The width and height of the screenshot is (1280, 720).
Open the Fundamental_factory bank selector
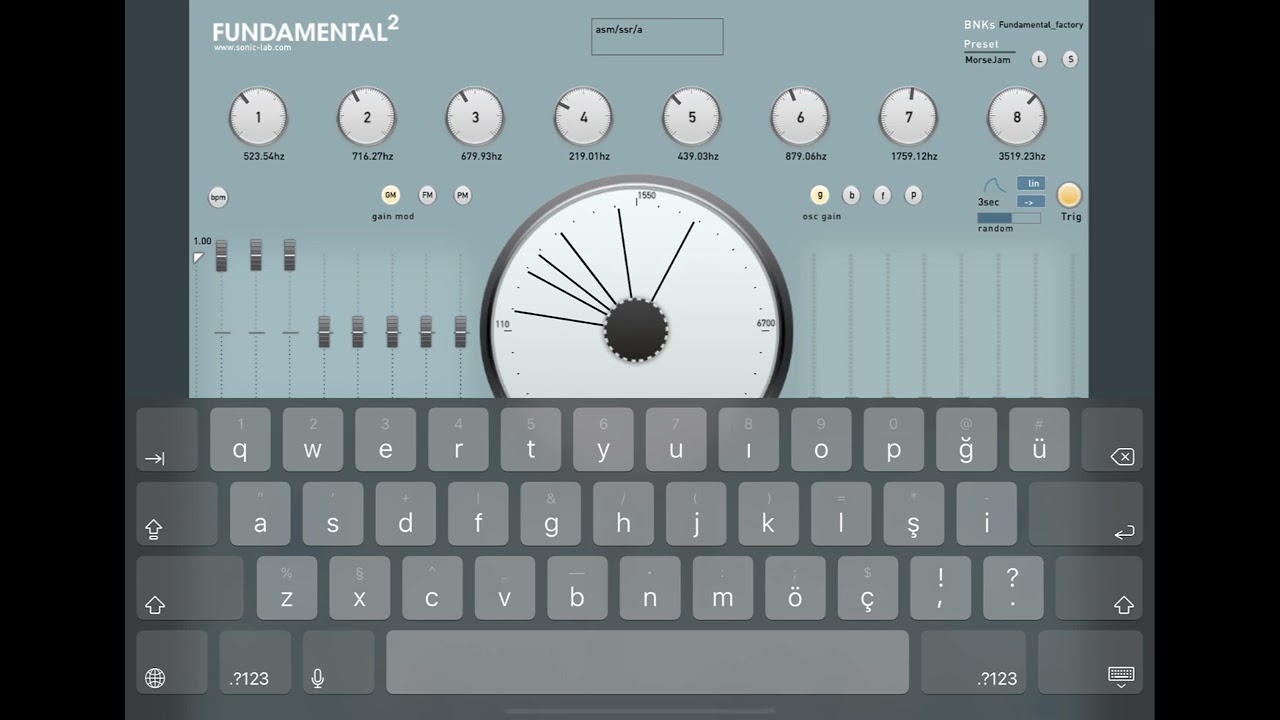pos(1040,25)
